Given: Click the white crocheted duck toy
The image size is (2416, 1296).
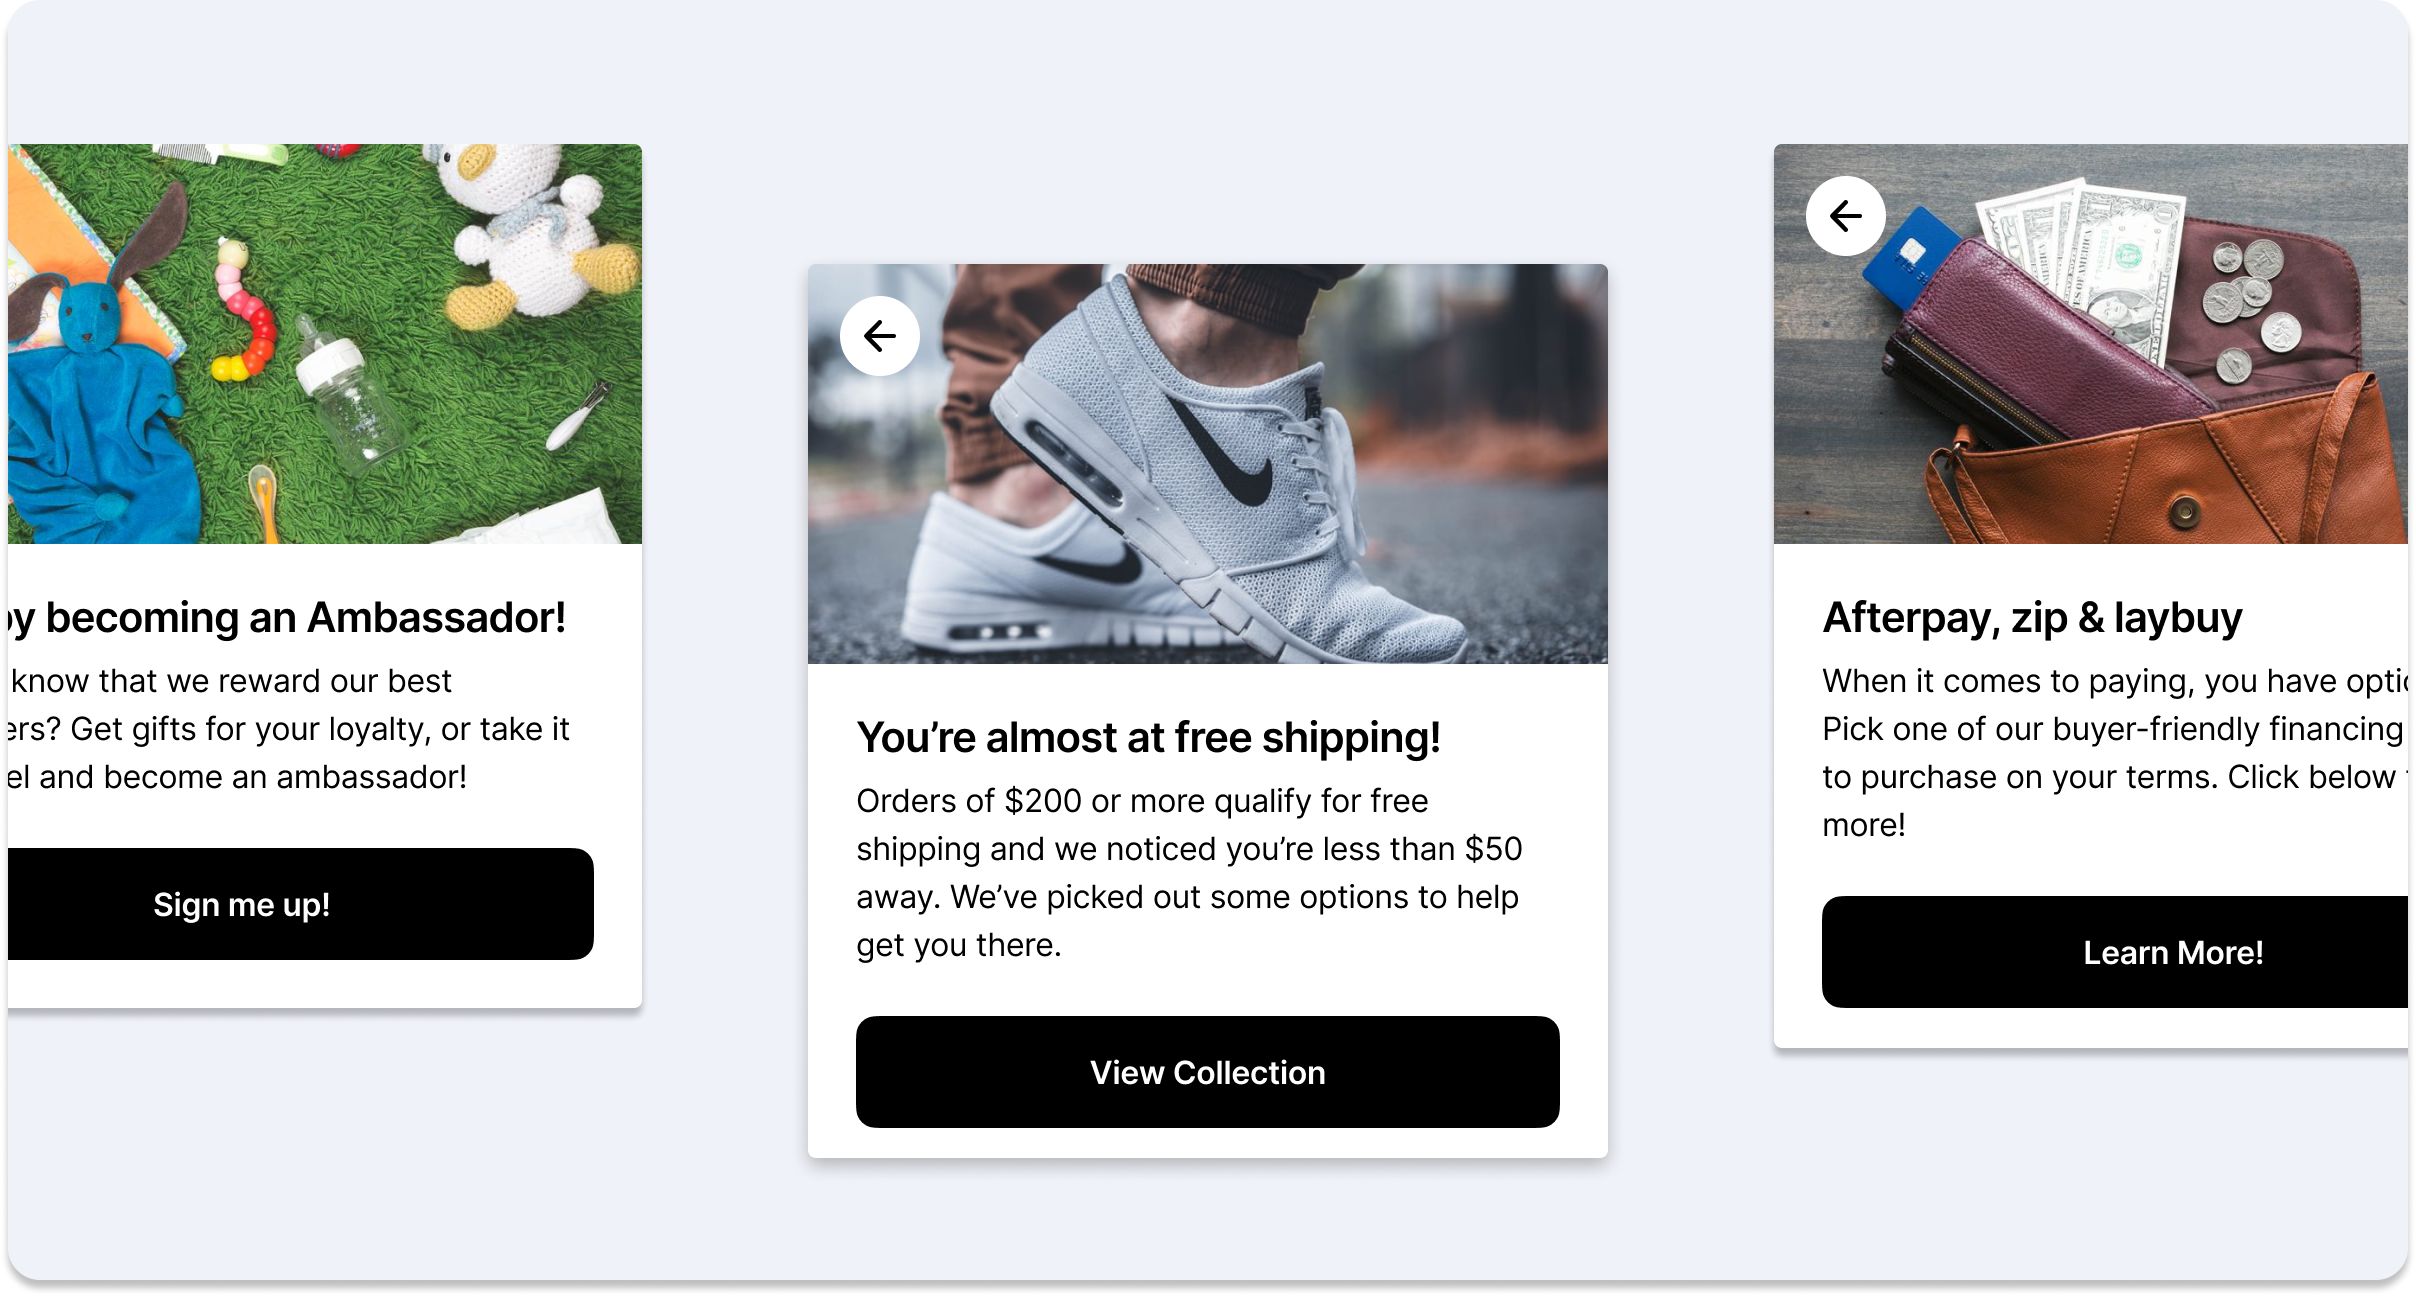Looking at the screenshot, I should tap(530, 235).
